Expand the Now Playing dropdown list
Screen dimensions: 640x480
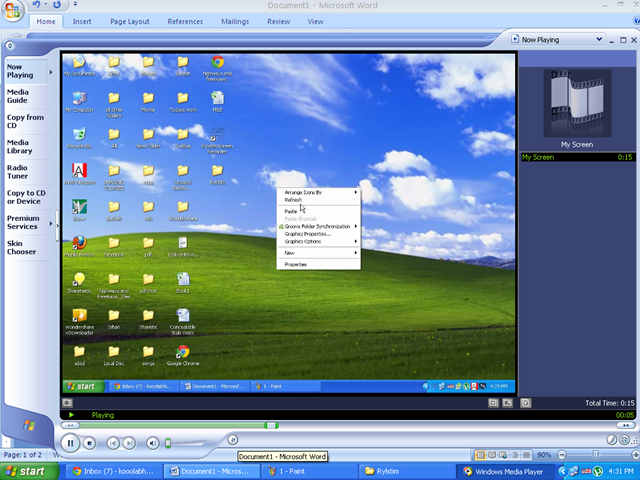tap(601, 40)
